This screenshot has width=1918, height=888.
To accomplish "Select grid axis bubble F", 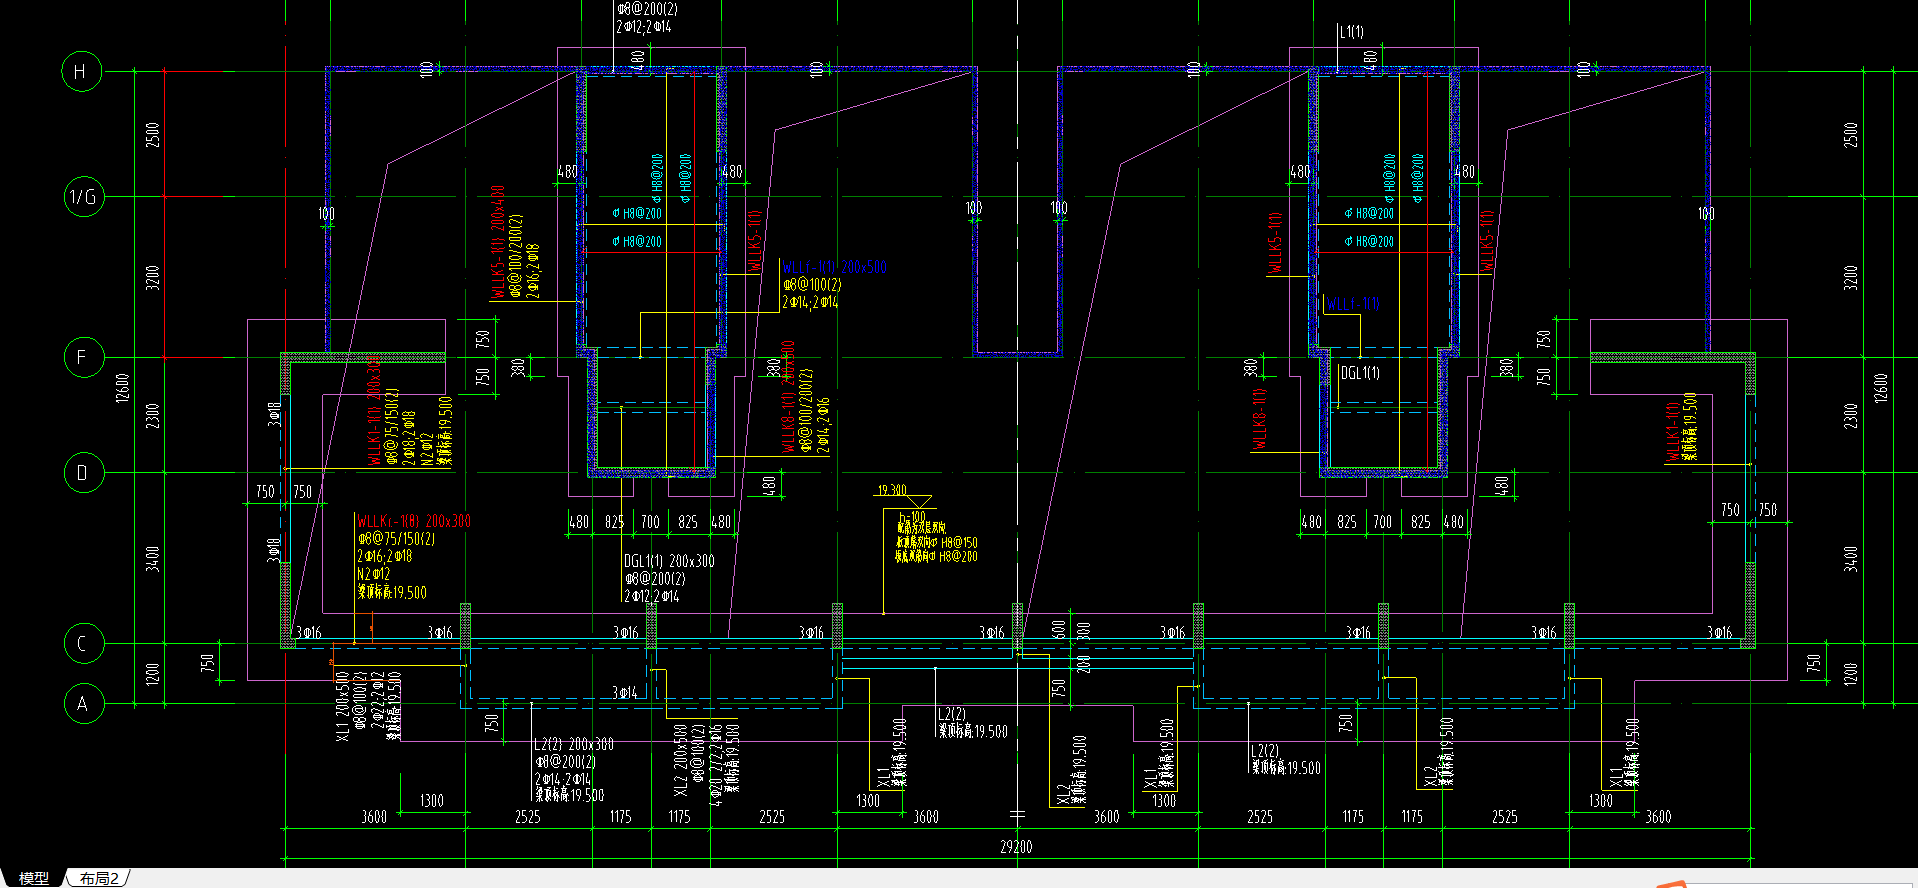I will [x=84, y=357].
